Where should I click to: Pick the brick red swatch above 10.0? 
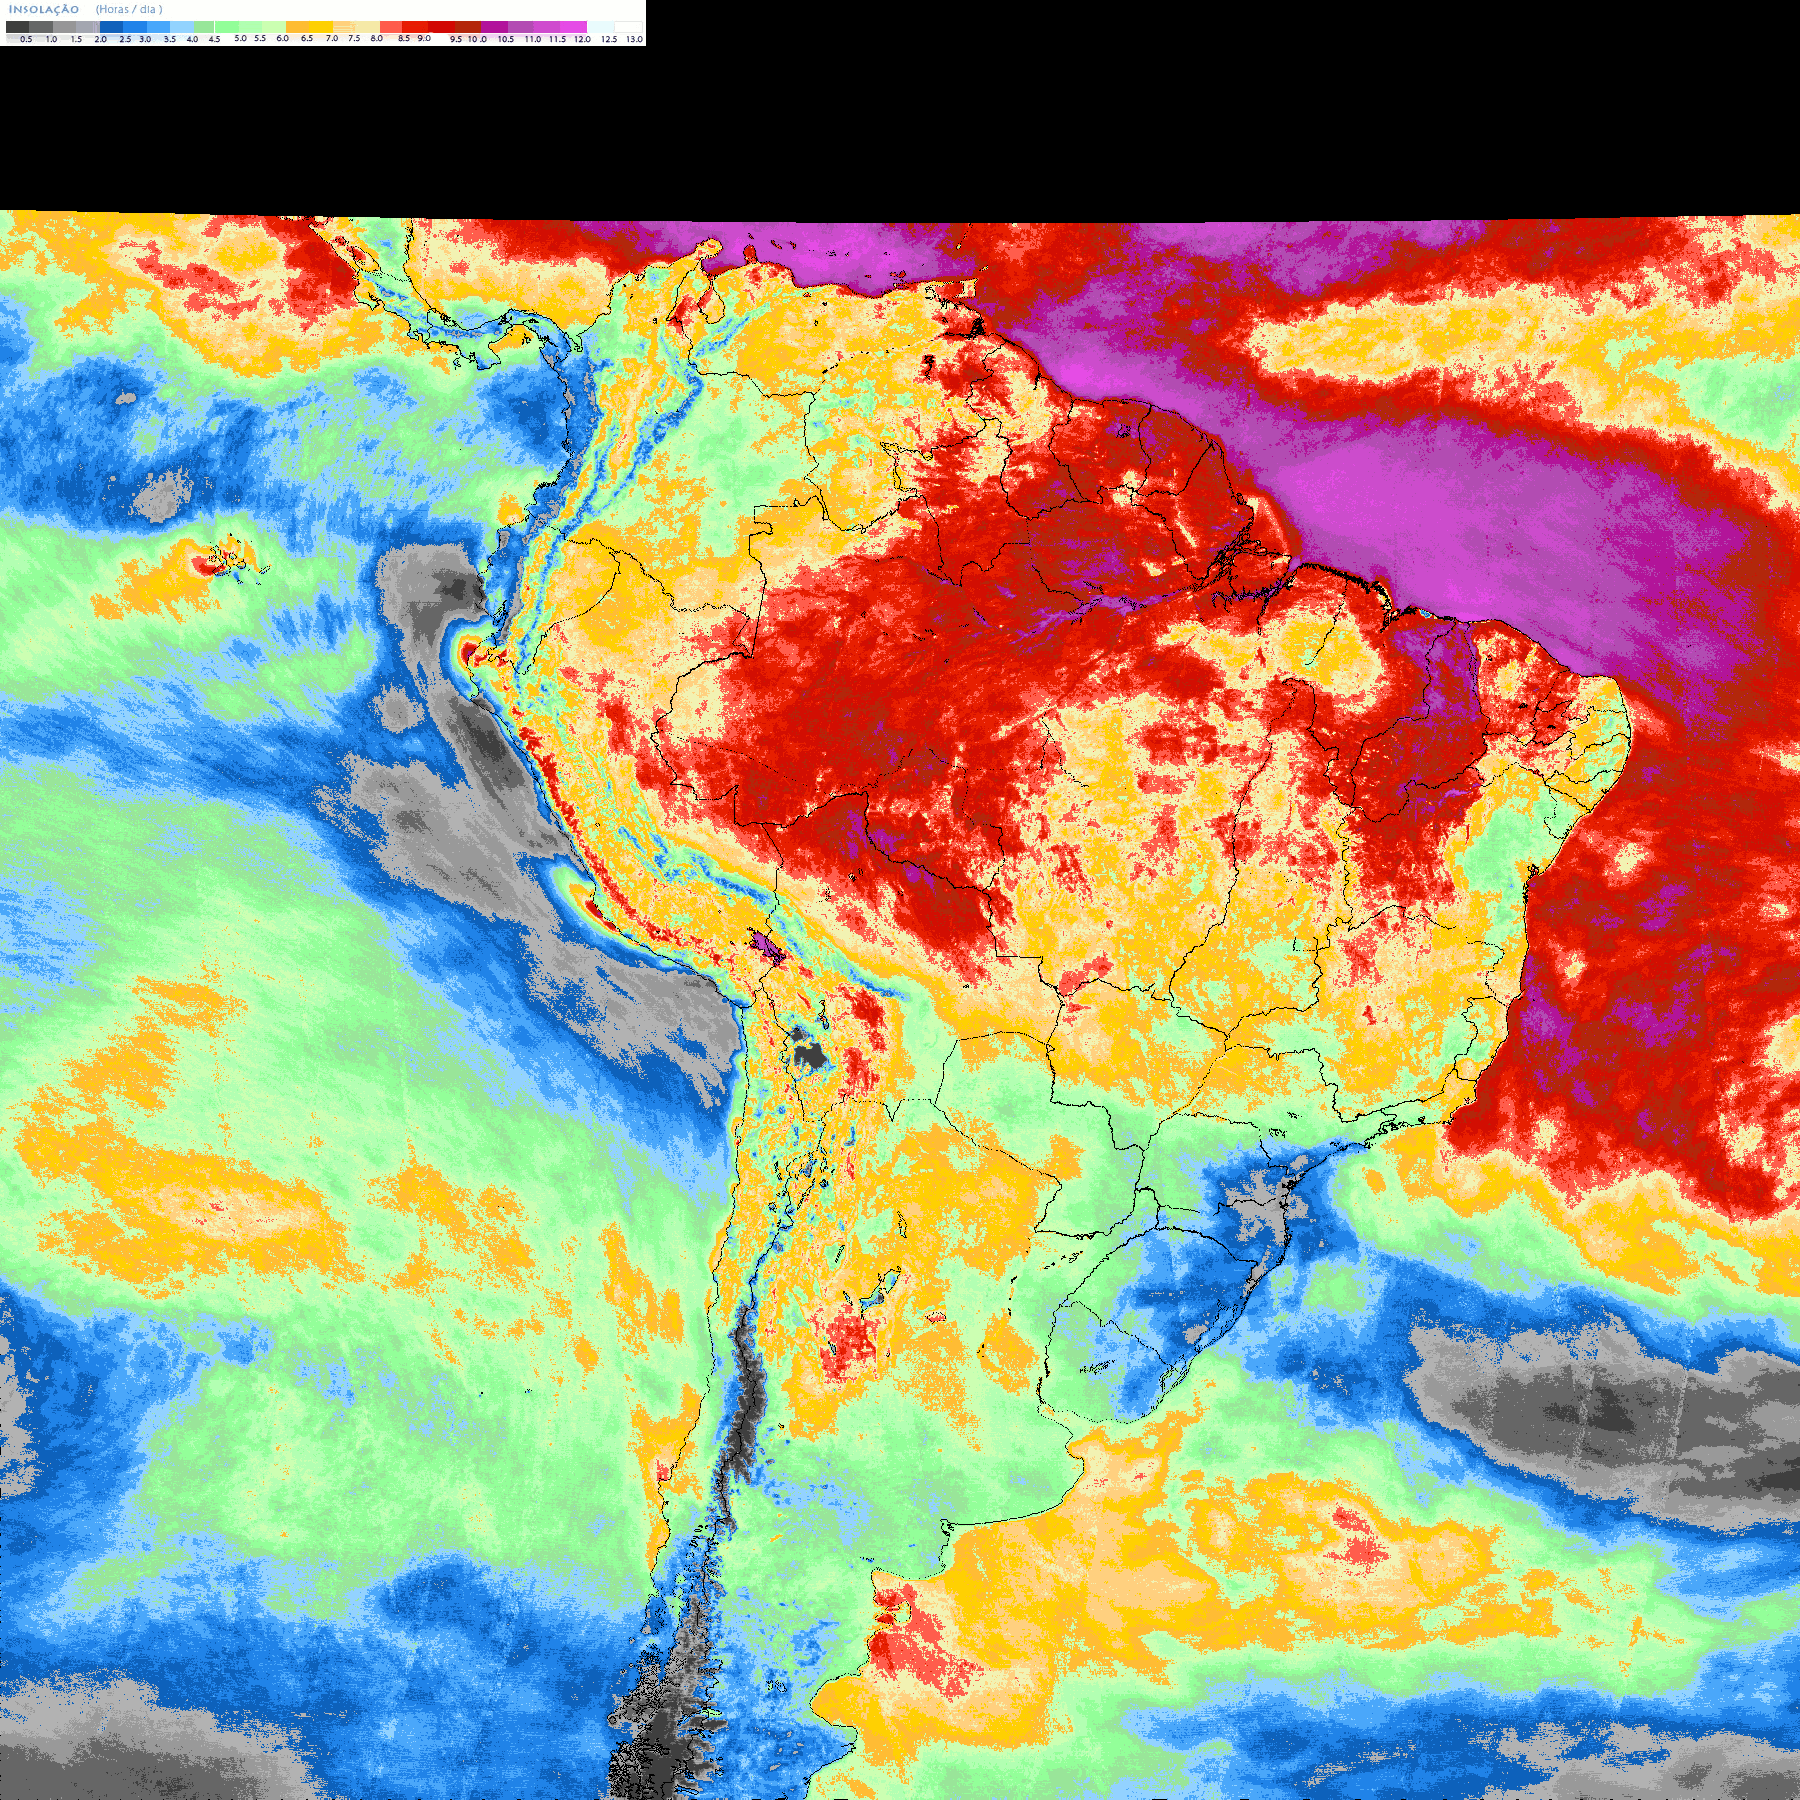click(x=468, y=27)
